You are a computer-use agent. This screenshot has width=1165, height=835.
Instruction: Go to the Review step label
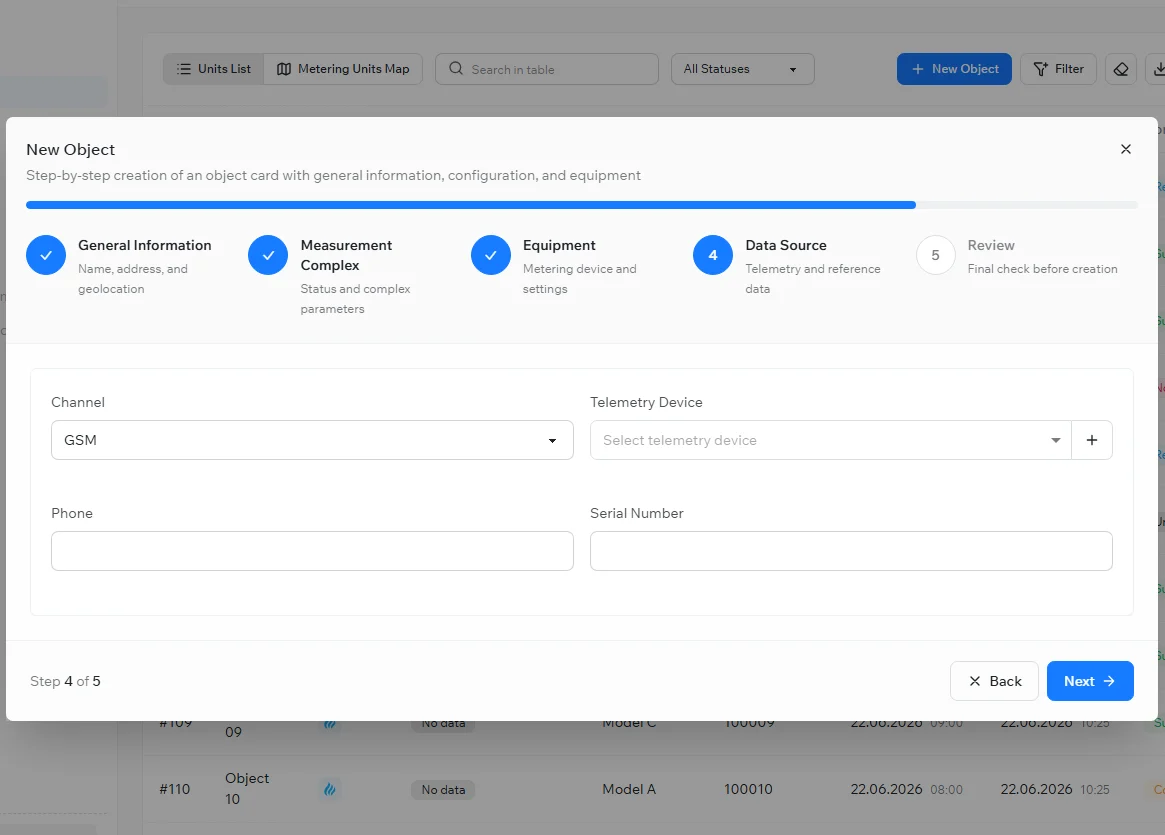(x=990, y=245)
